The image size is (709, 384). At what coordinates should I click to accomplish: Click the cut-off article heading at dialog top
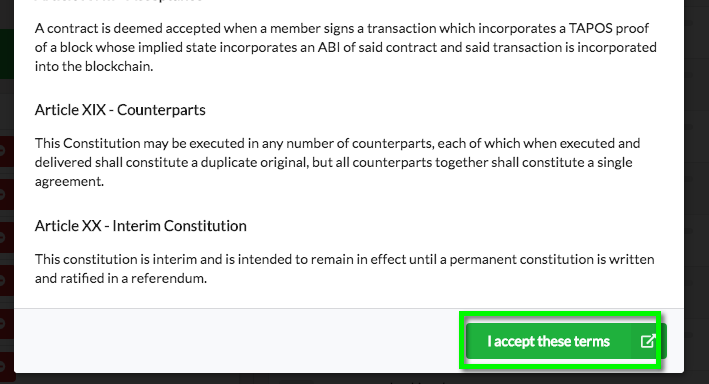[118, 1]
